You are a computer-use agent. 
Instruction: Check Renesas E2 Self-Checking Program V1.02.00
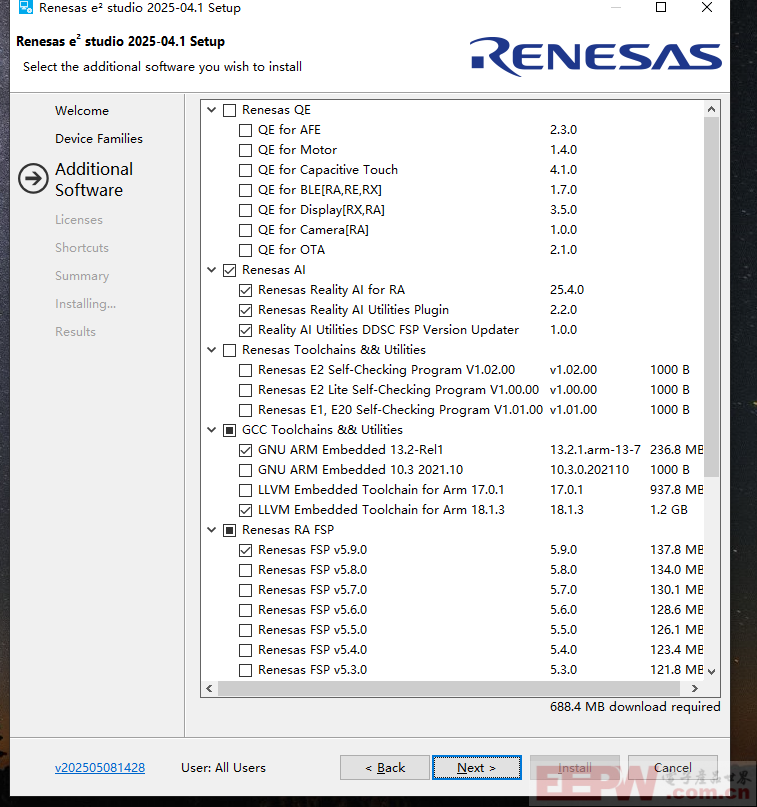pos(245,371)
